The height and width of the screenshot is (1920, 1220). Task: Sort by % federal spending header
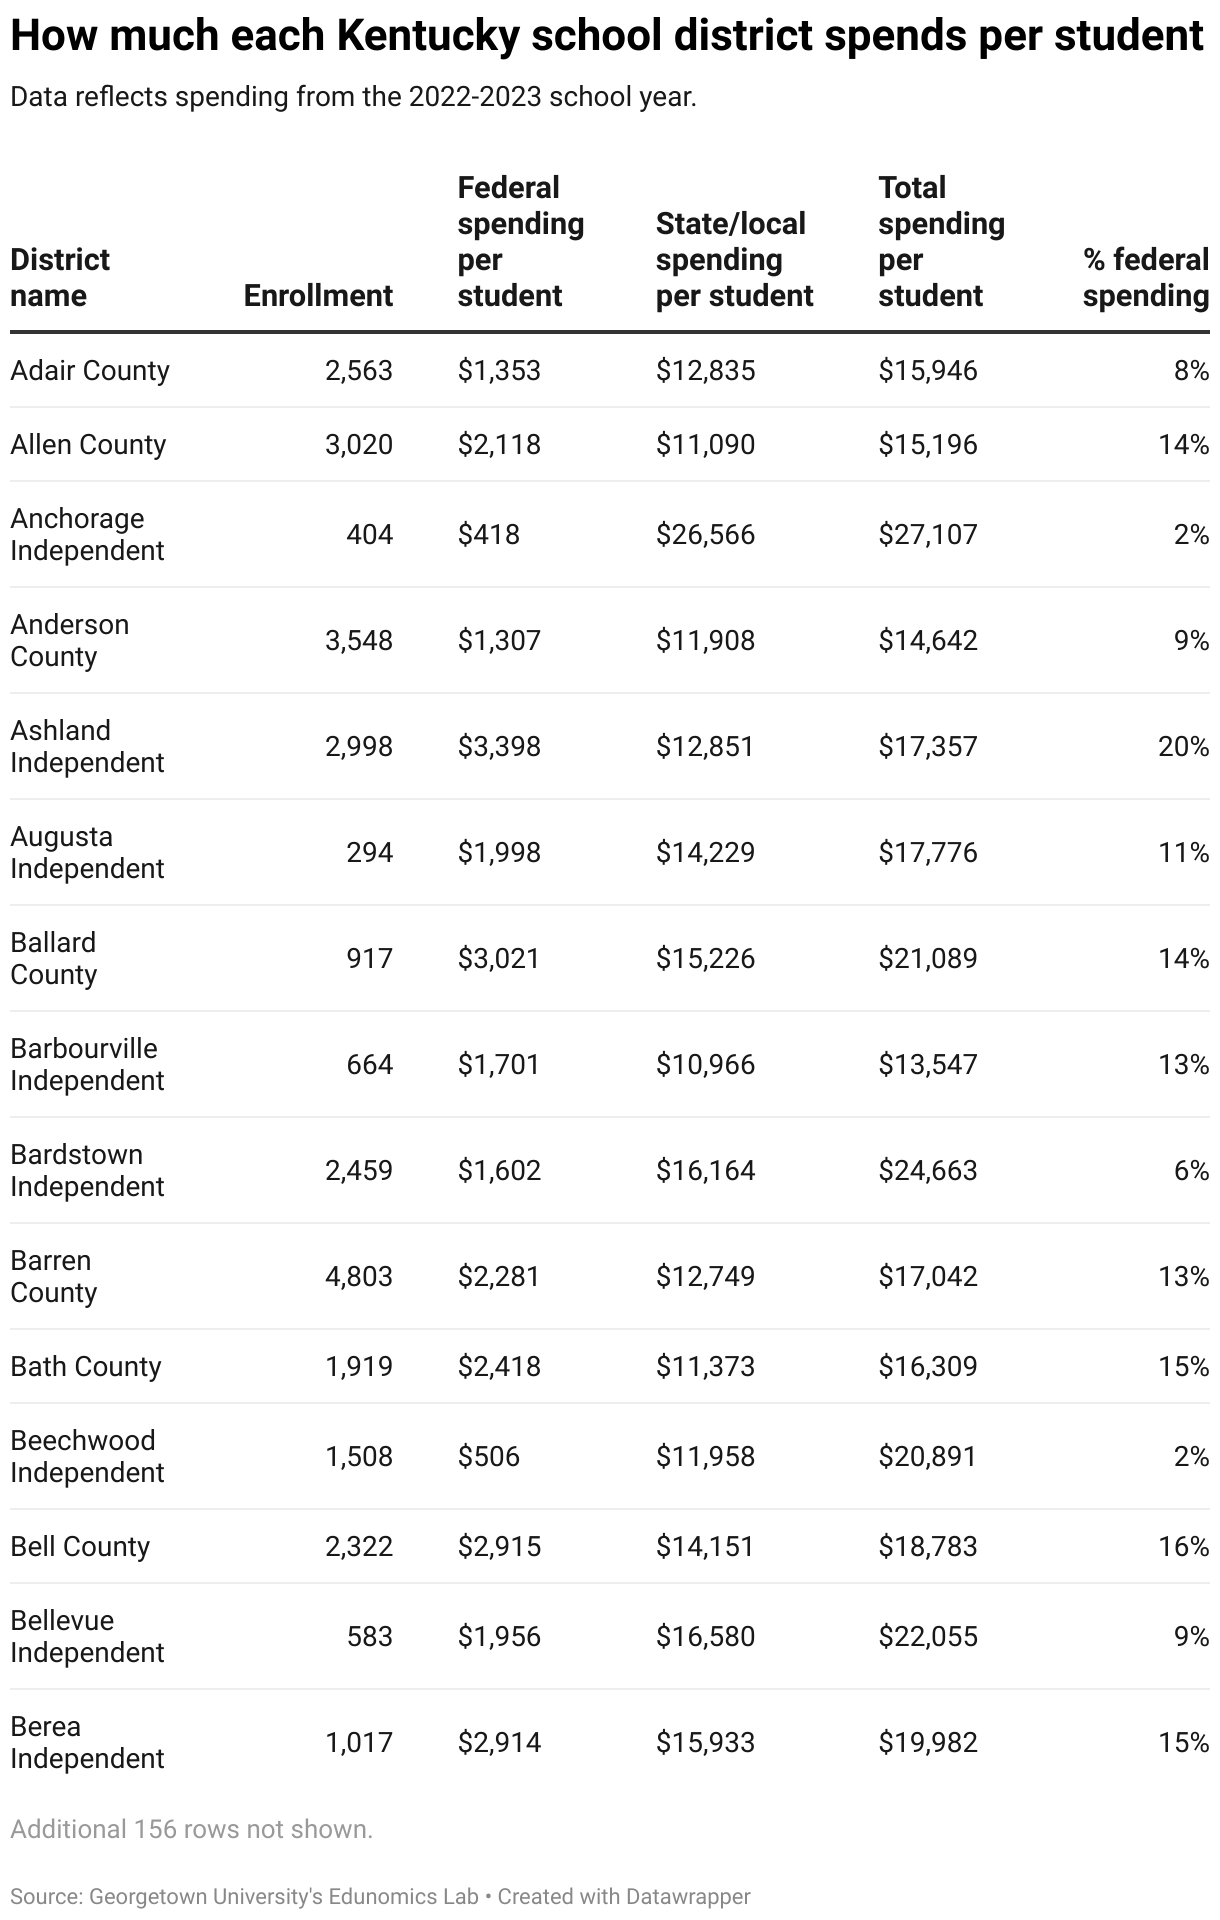[x=1146, y=278]
